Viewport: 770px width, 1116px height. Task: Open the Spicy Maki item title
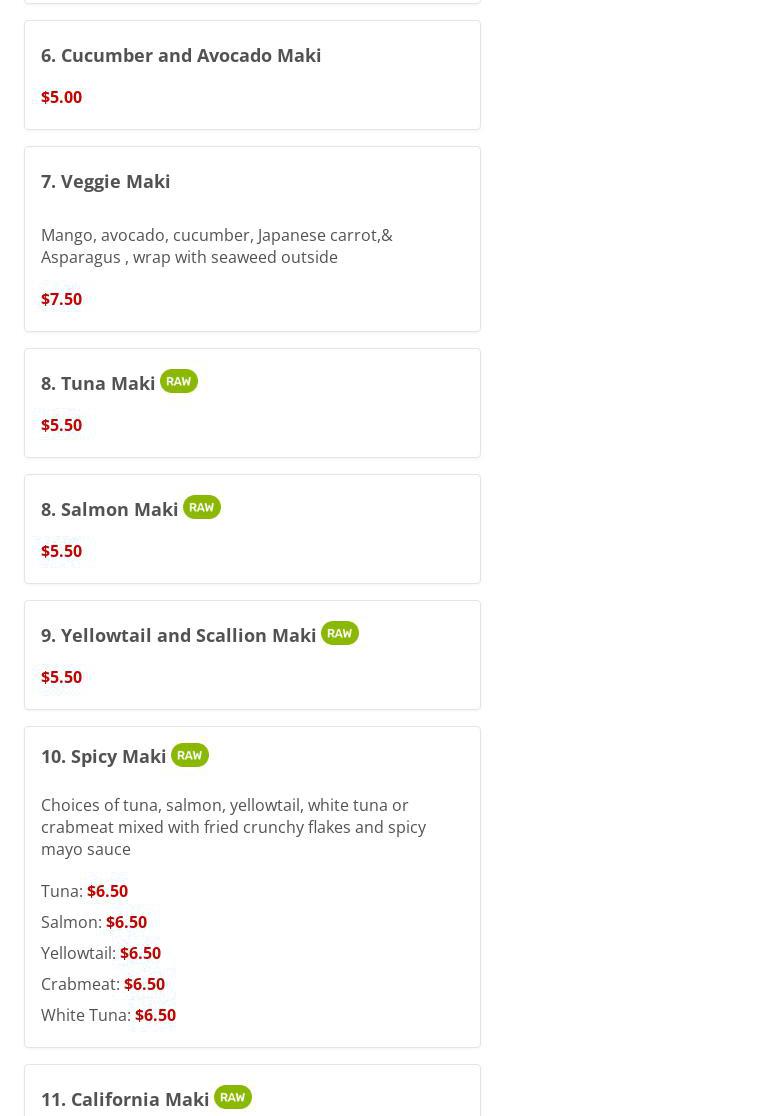click(x=103, y=756)
